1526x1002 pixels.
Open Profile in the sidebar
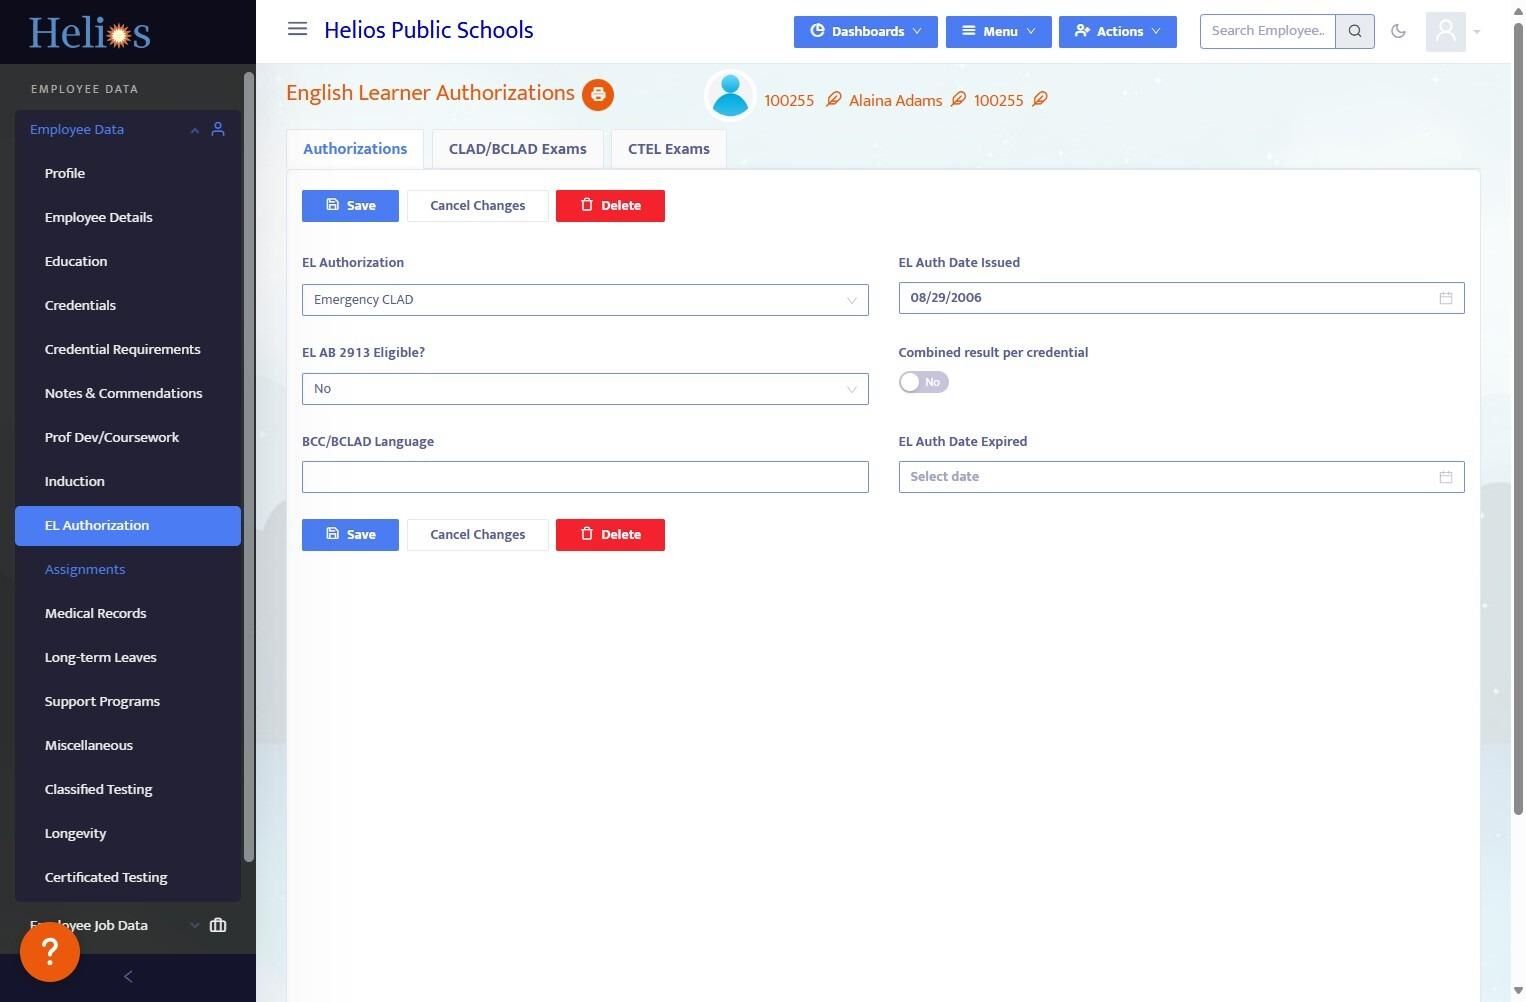[x=128, y=173]
